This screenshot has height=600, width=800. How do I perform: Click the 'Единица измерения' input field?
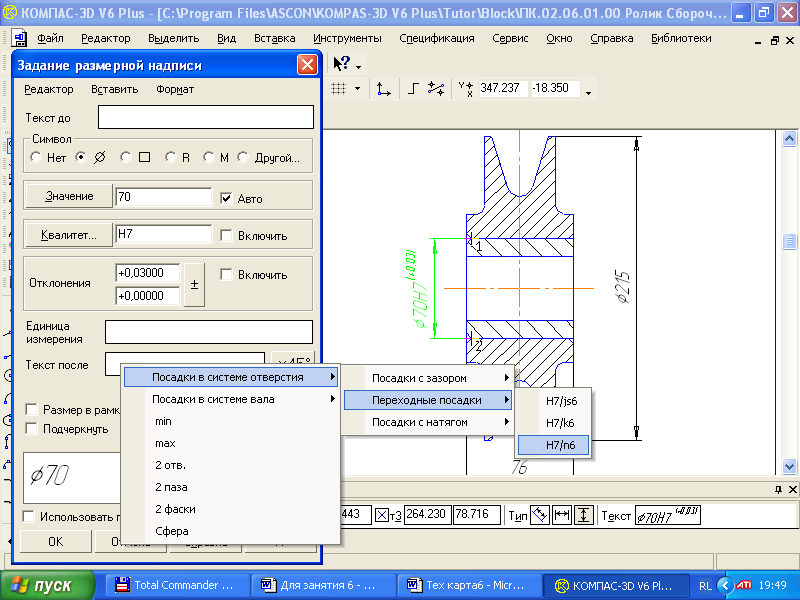point(209,332)
